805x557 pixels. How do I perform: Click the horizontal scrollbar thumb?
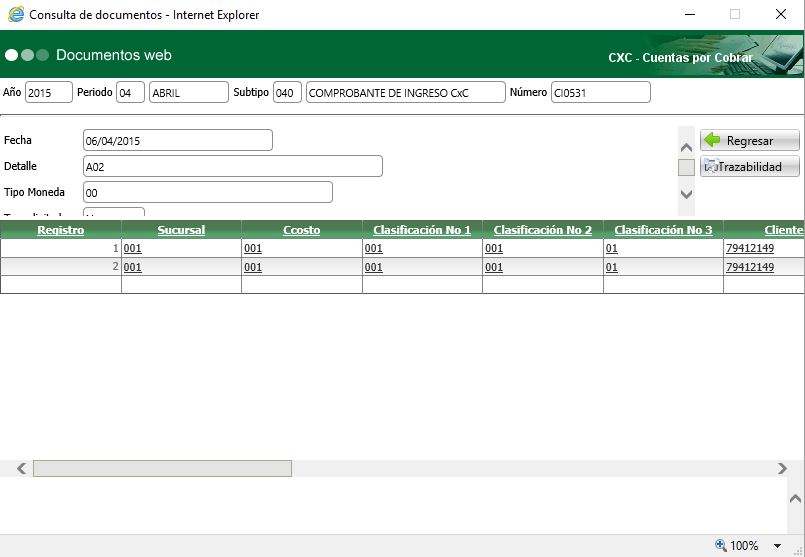[162, 468]
